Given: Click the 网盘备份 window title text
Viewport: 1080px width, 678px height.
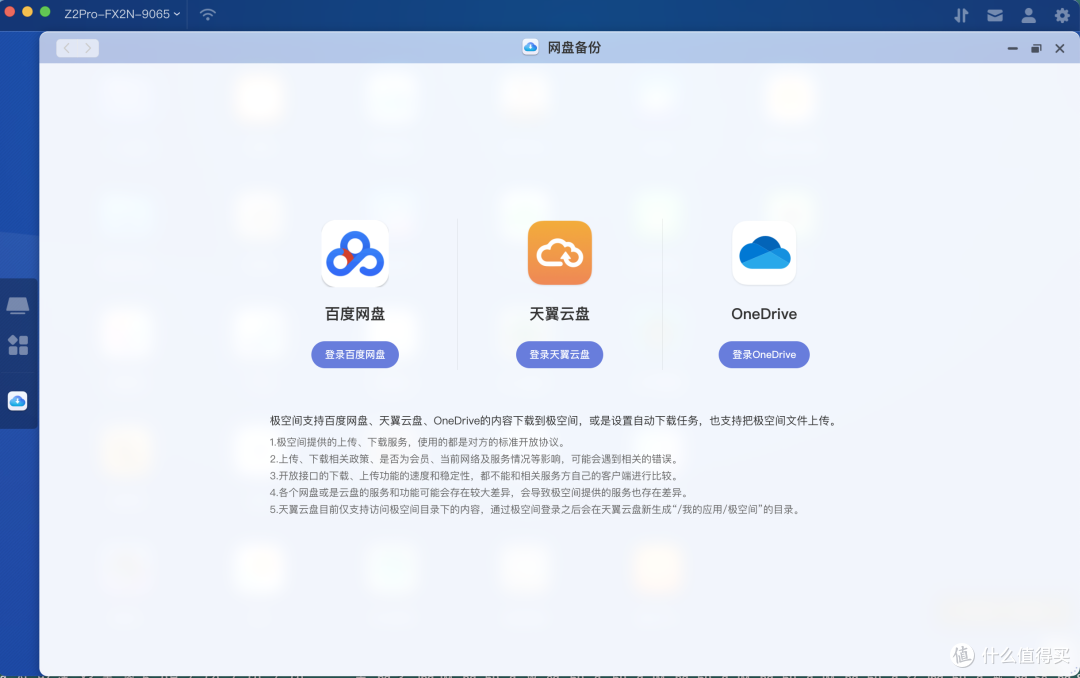Looking at the screenshot, I should pos(574,48).
